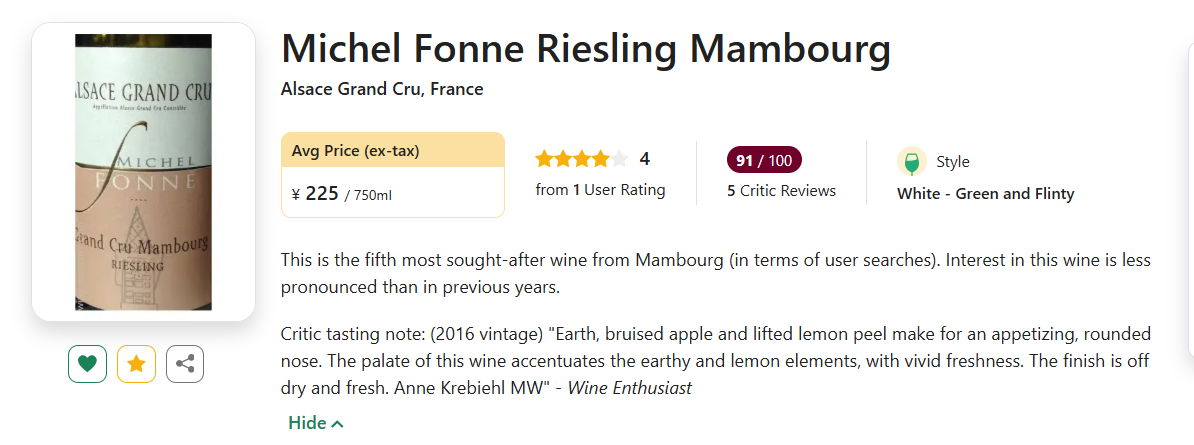
Task: Click the 91 / 100 critic score badge
Action: point(764,160)
